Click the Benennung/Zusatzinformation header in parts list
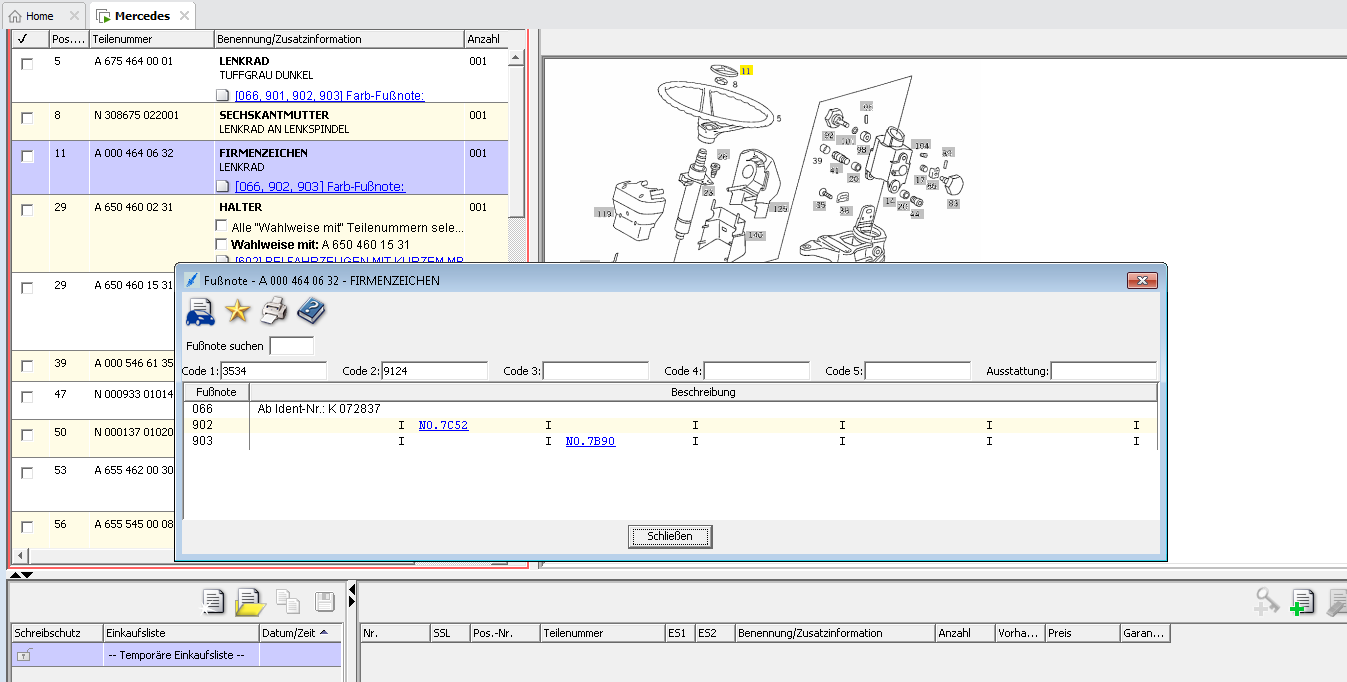 pos(339,39)
